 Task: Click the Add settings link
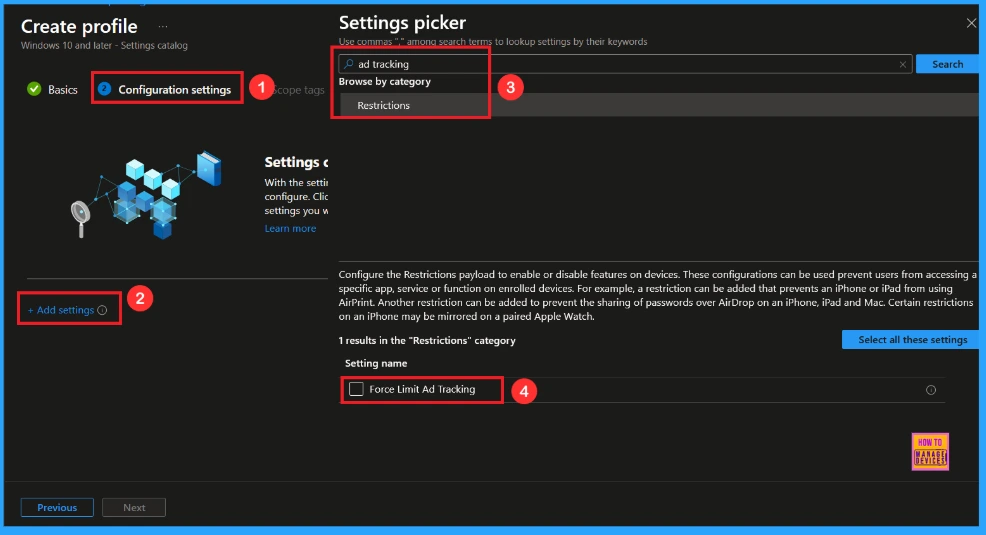tap(61, 310)
